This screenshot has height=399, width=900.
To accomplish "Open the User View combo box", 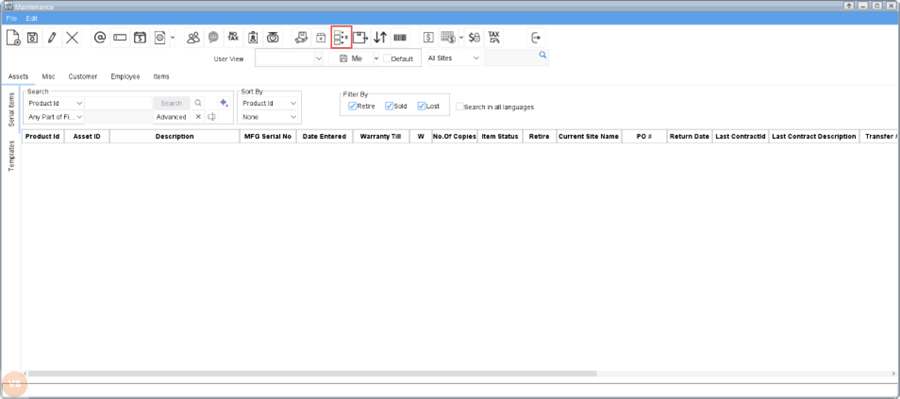I will 290,58.
